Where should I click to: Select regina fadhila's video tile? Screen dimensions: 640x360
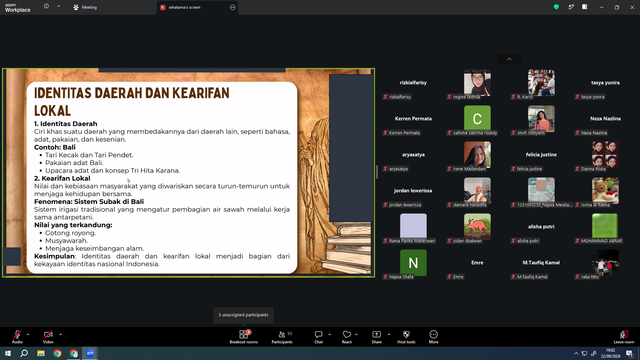[477, 83]
